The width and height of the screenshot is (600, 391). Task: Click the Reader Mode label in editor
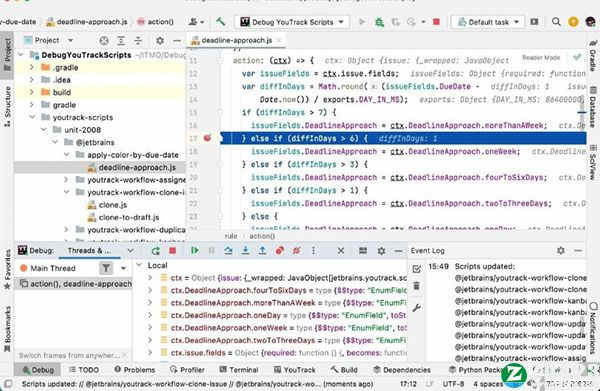click(x=541, y=57)
